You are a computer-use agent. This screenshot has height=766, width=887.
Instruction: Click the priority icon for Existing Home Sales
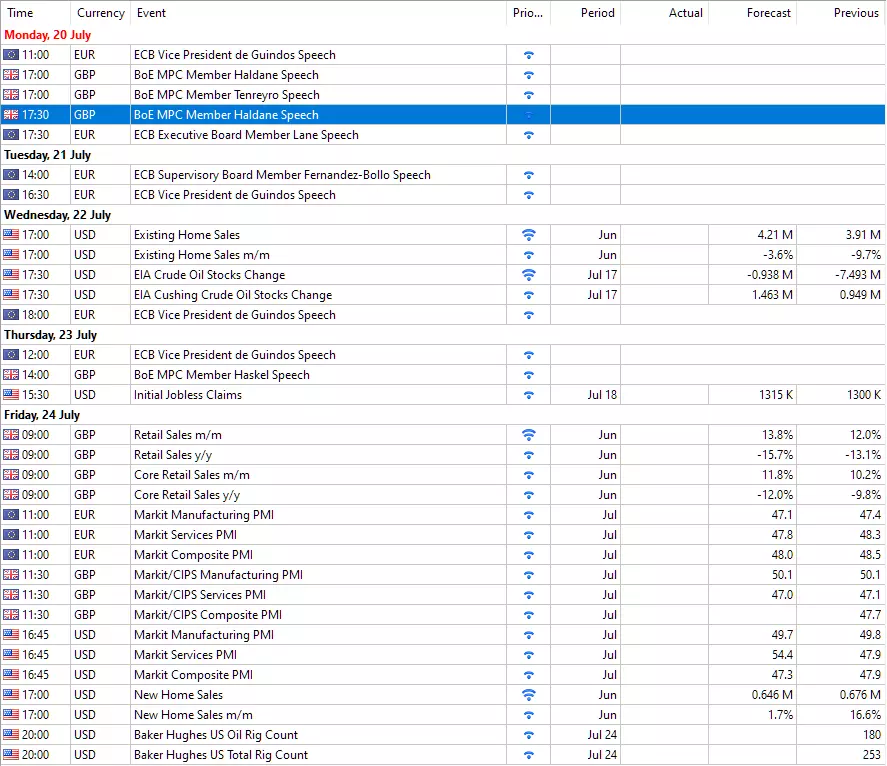pos(528,235)
